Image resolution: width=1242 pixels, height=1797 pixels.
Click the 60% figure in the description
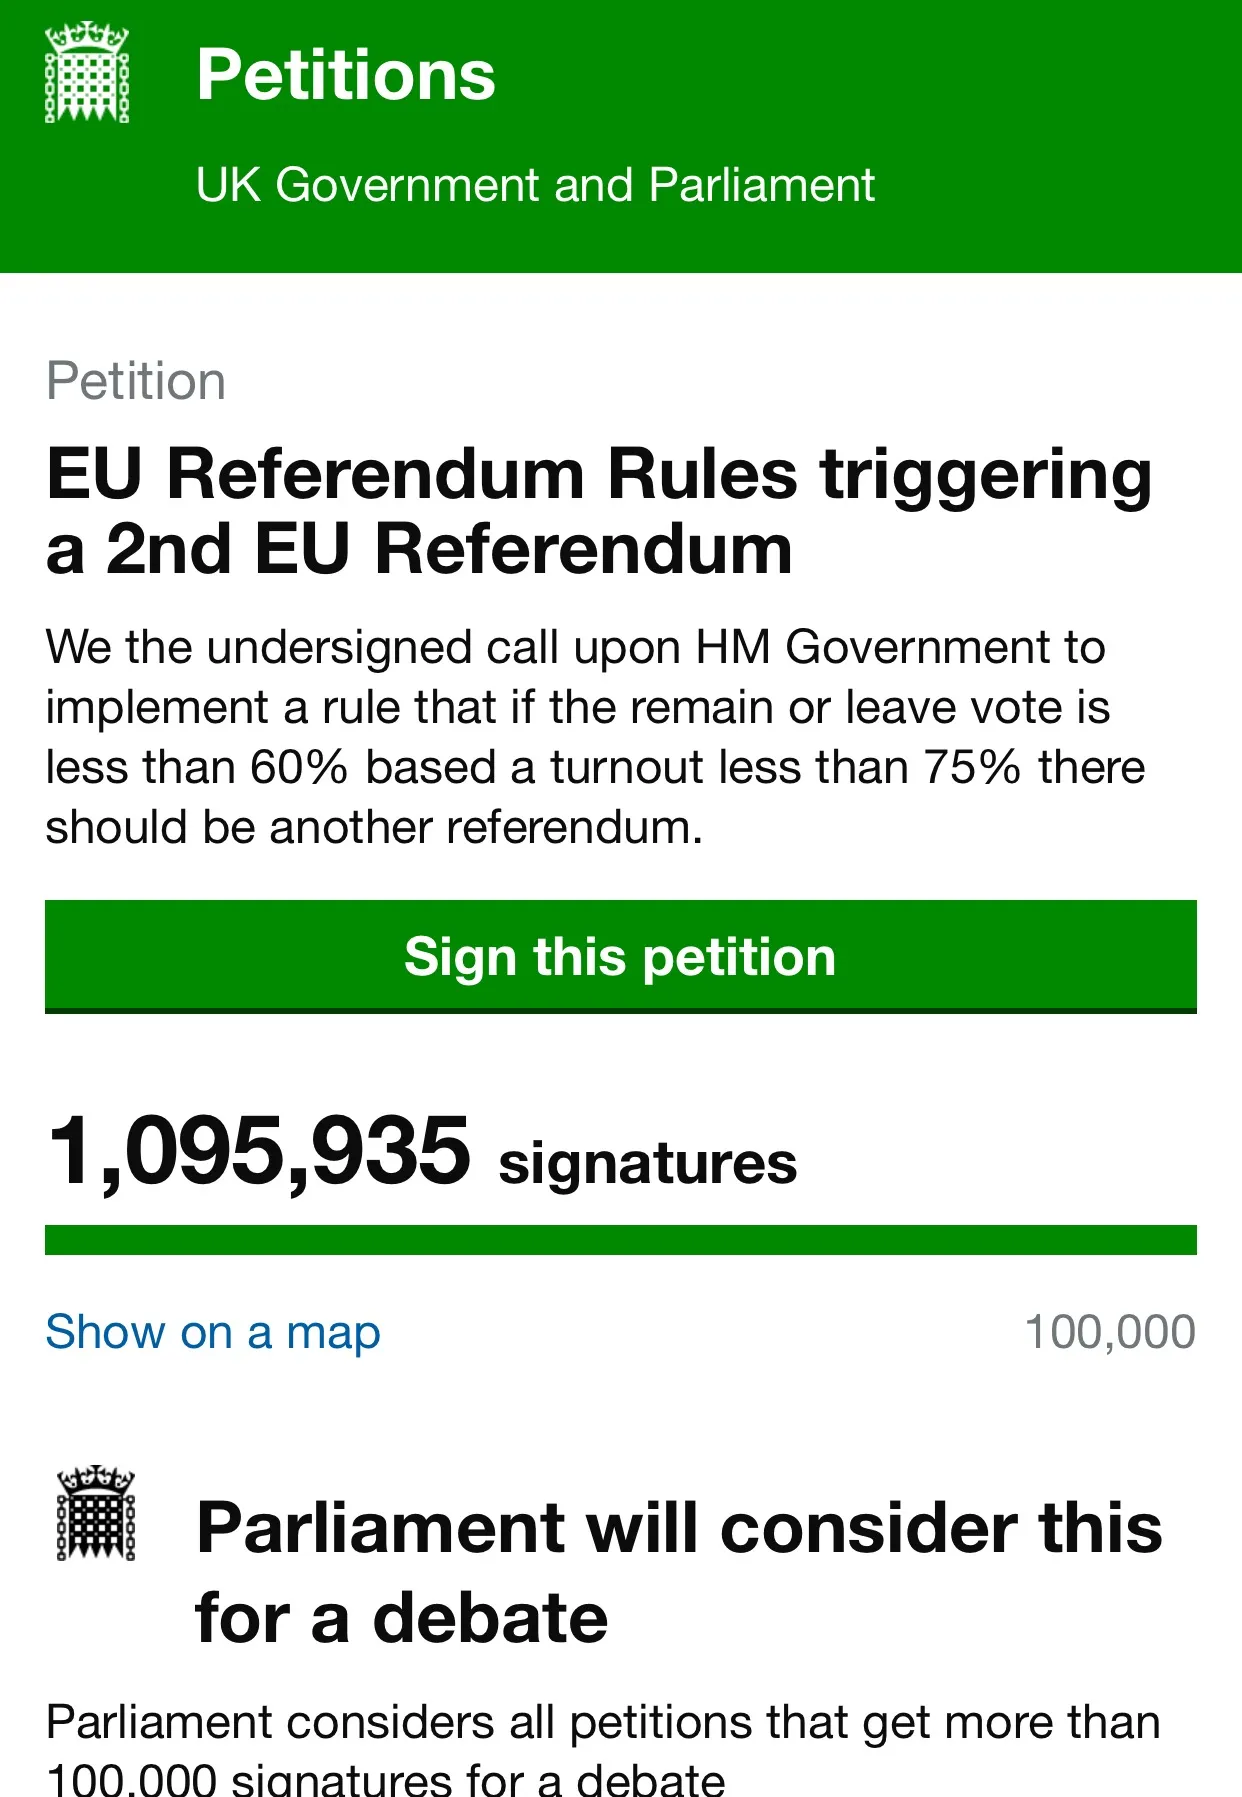click(x=298, y=767)
